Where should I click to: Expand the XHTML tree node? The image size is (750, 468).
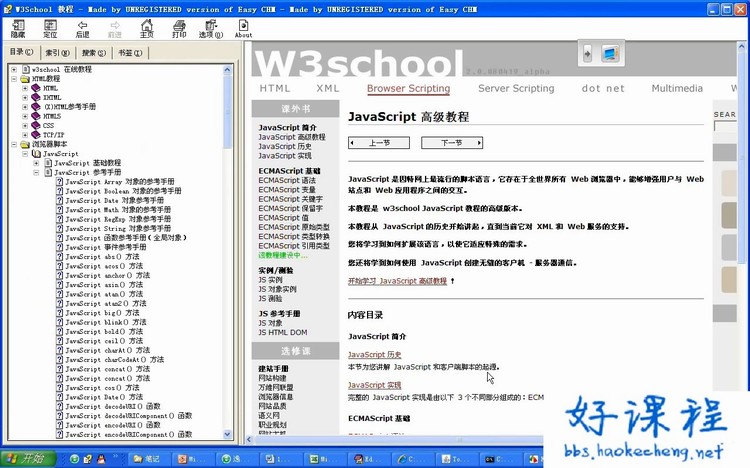click(x=25, y=97)
